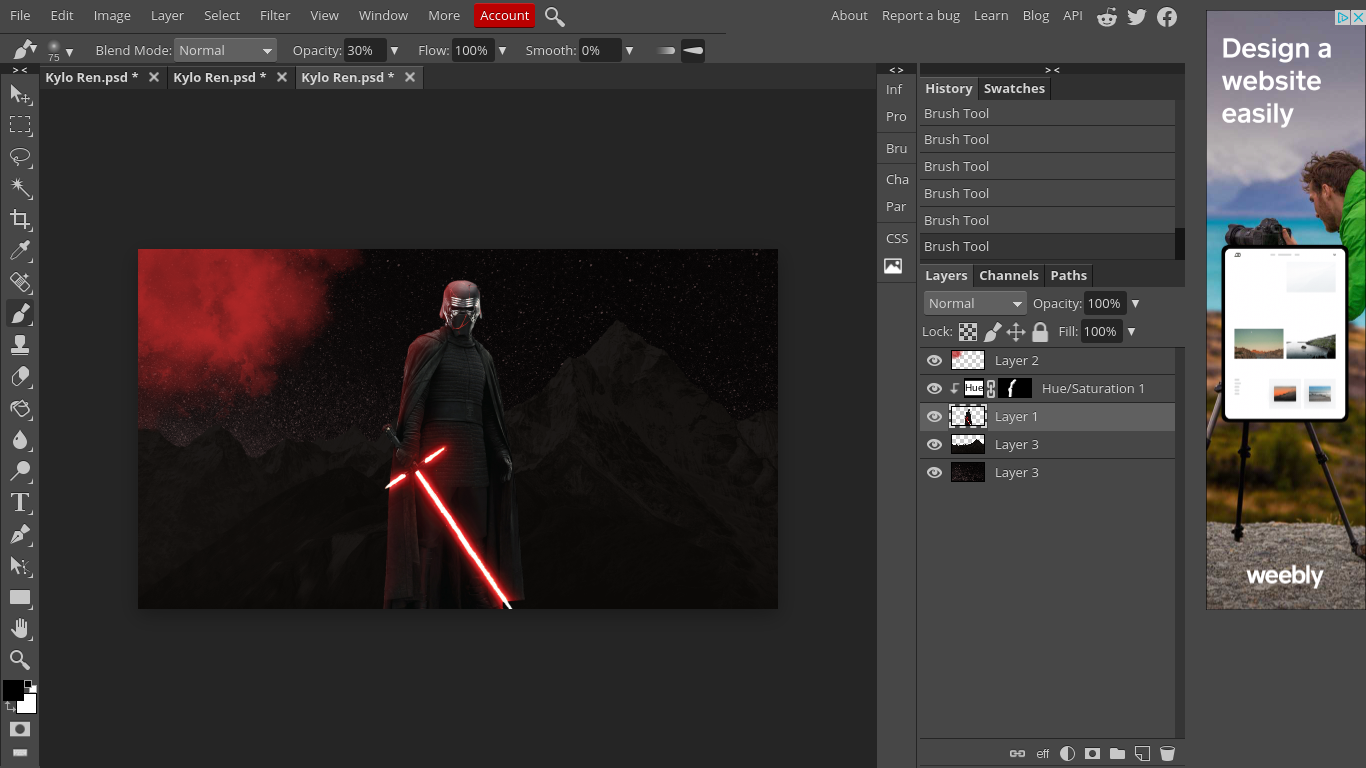This screenshot has width=1366, height=768.
Task: Open Photopea Facebook page icon
Action: [x=1167, y=16]
